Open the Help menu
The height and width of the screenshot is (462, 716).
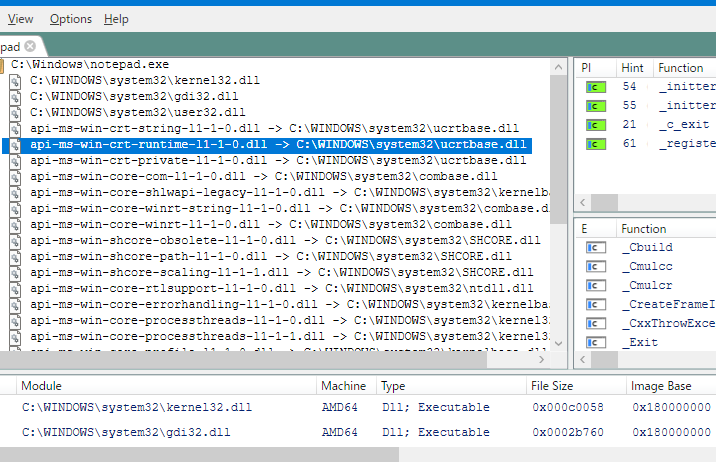coord(116,19)
